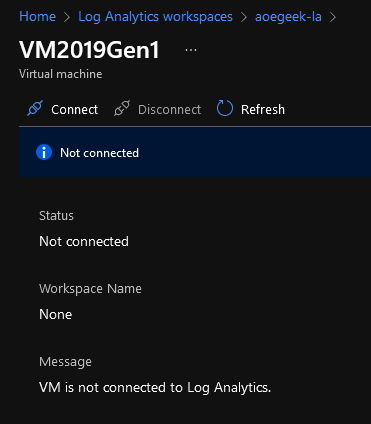This screenshot has height=424, width=371.
Task: Go to Home breadcrumb link
Action: click(x=37, y=16)
